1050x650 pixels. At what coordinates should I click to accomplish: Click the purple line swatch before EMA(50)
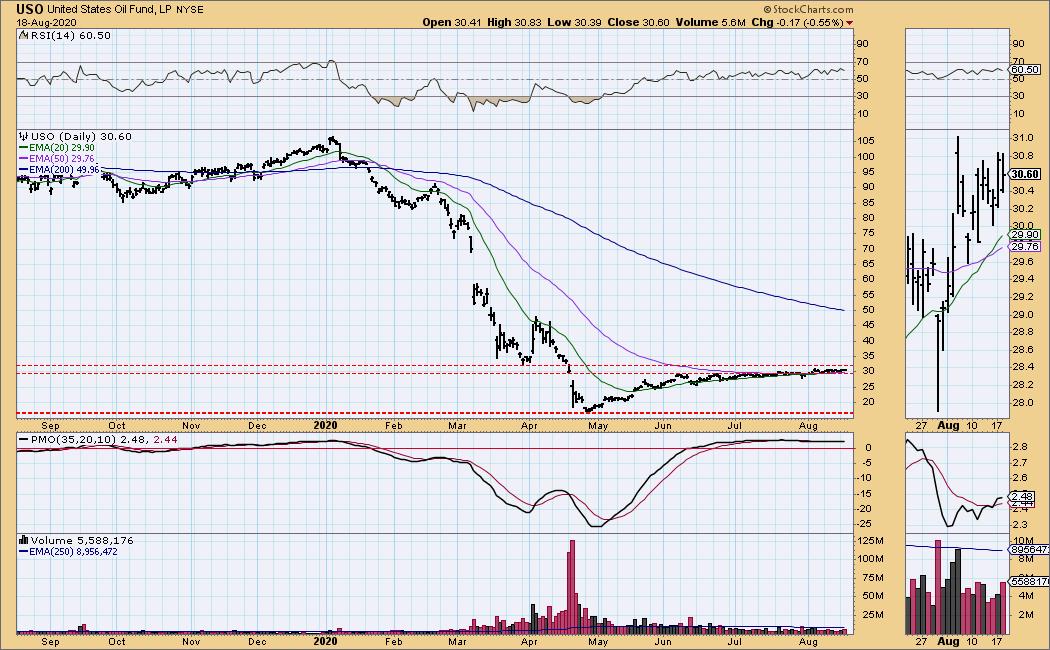pos(23,159)
